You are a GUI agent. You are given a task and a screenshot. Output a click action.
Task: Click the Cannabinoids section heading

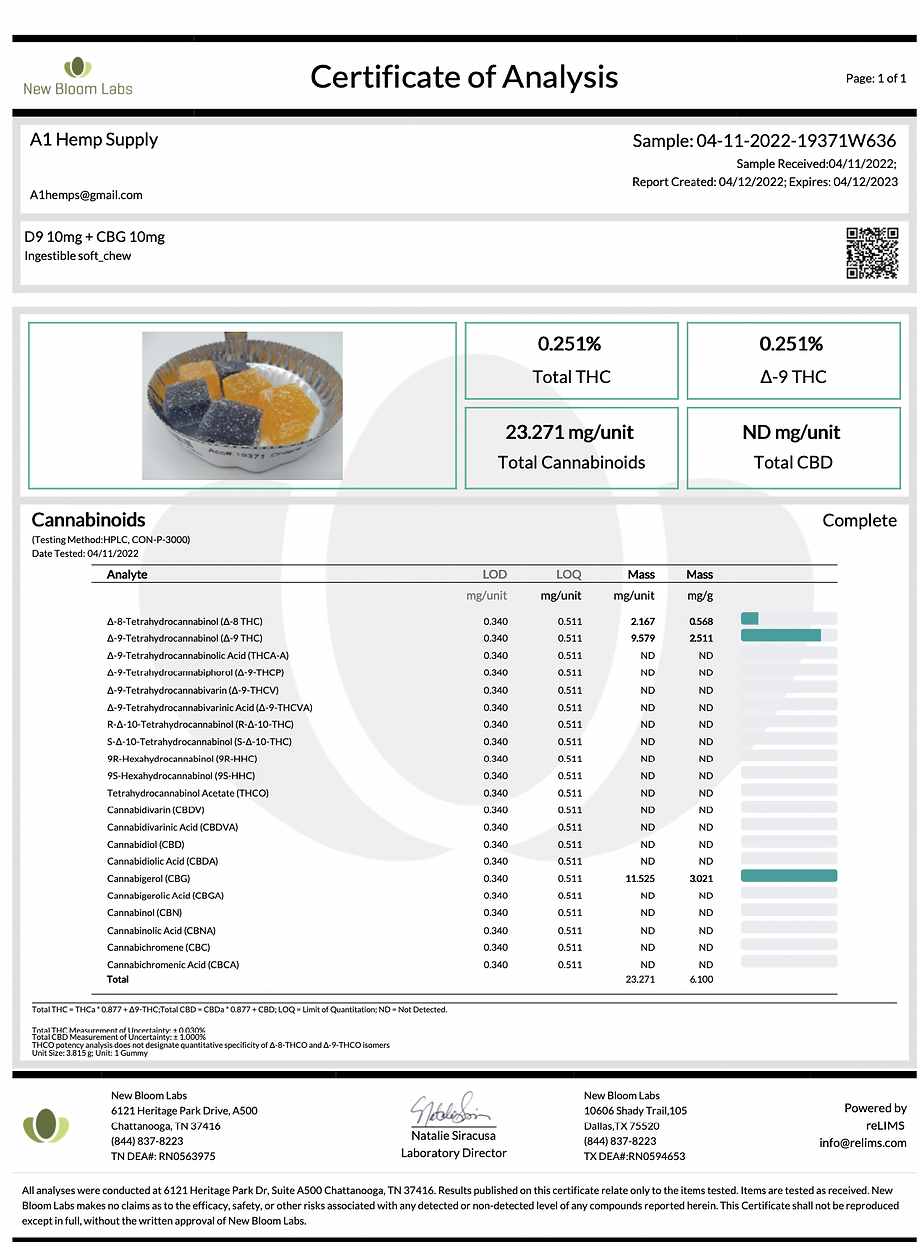coord(88,520)
